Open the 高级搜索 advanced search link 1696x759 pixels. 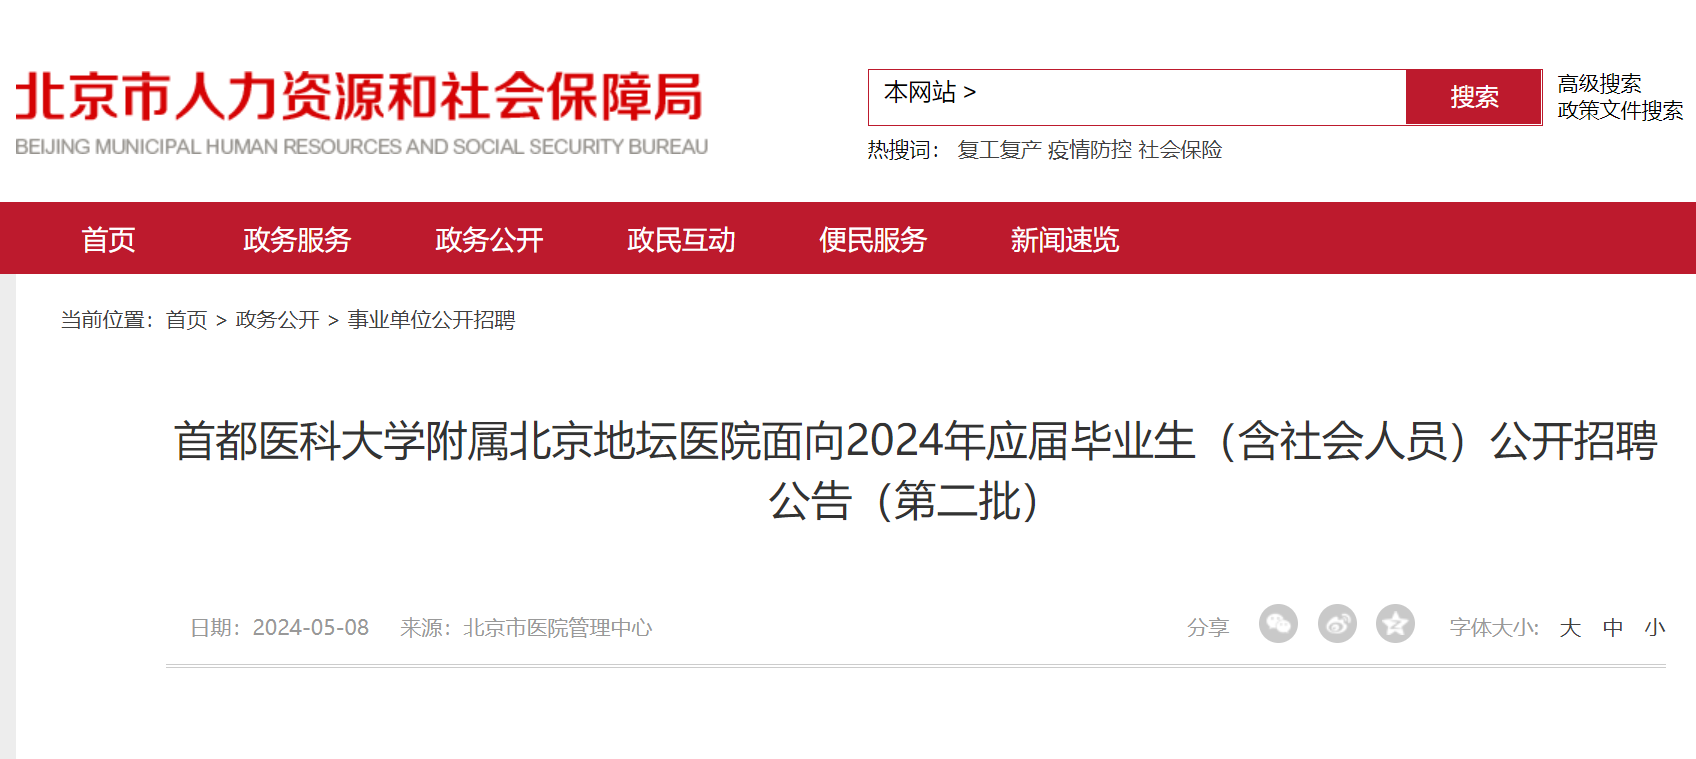pos(1599,84)
